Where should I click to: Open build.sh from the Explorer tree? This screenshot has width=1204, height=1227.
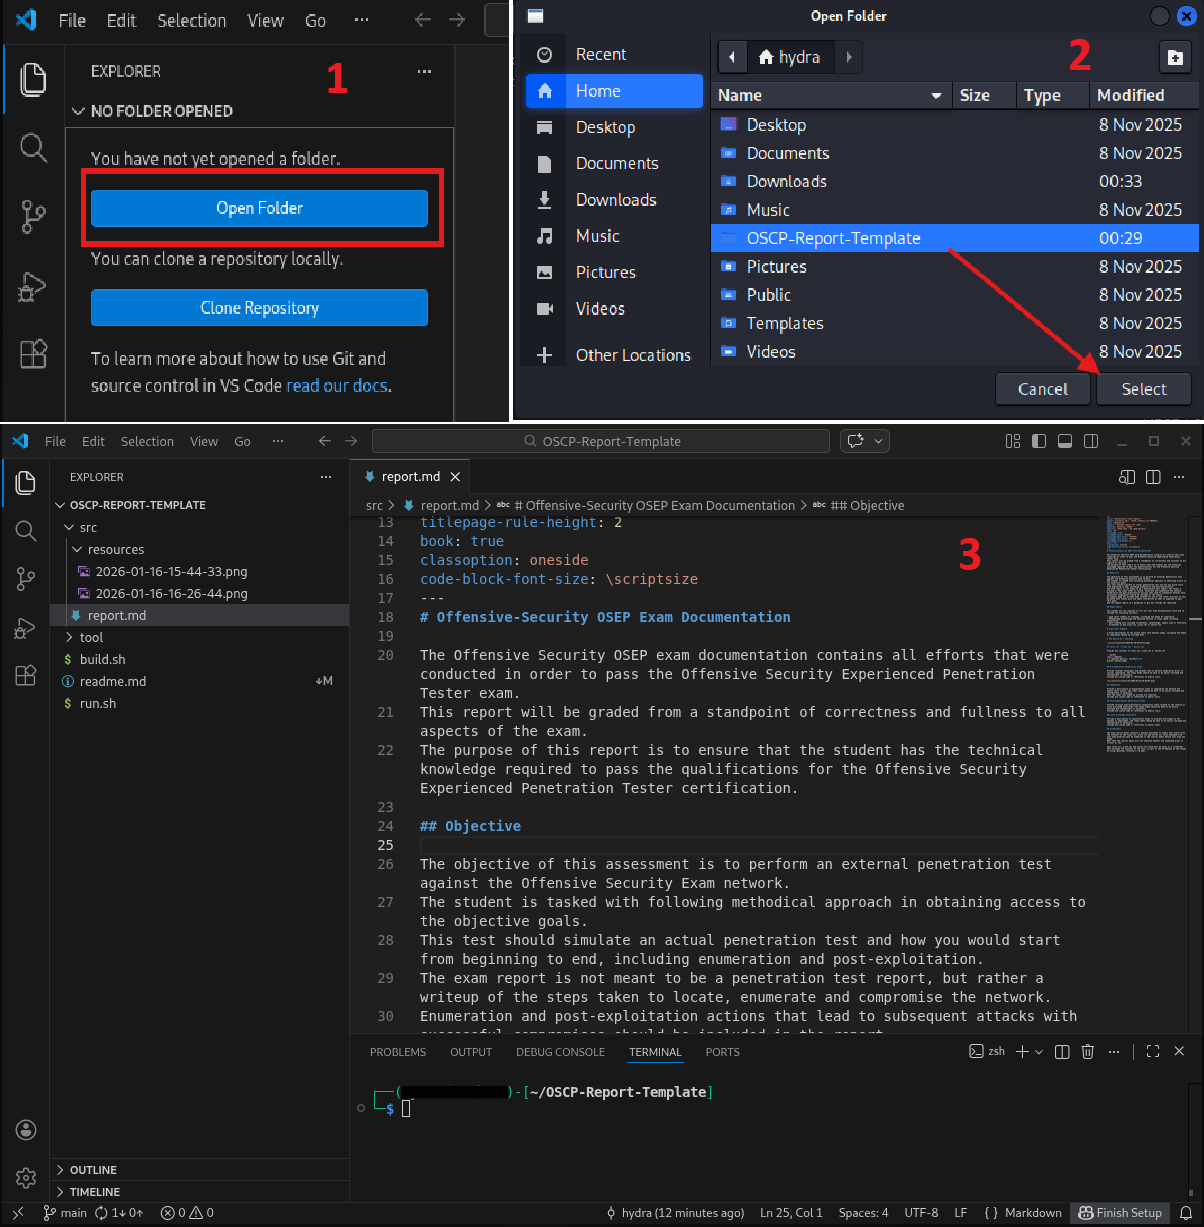click(200, 659)
